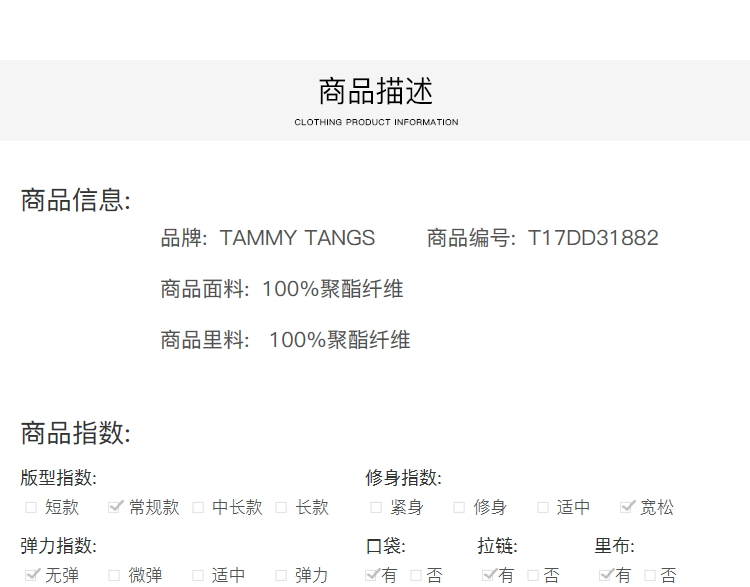Click the product number T17DD31882
The width and height of the screenshot is (750, 587).
[x=593, y=238]
